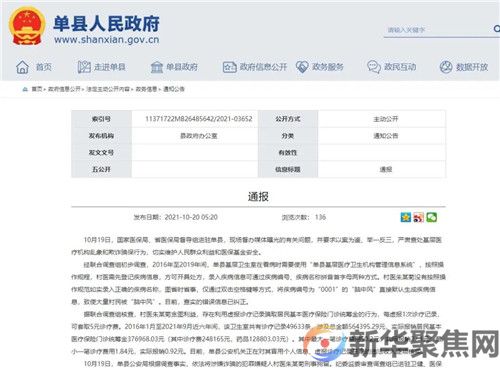Click the large 通报 article heading
This screenshot has height=368, width=500.
pos(258,197)
